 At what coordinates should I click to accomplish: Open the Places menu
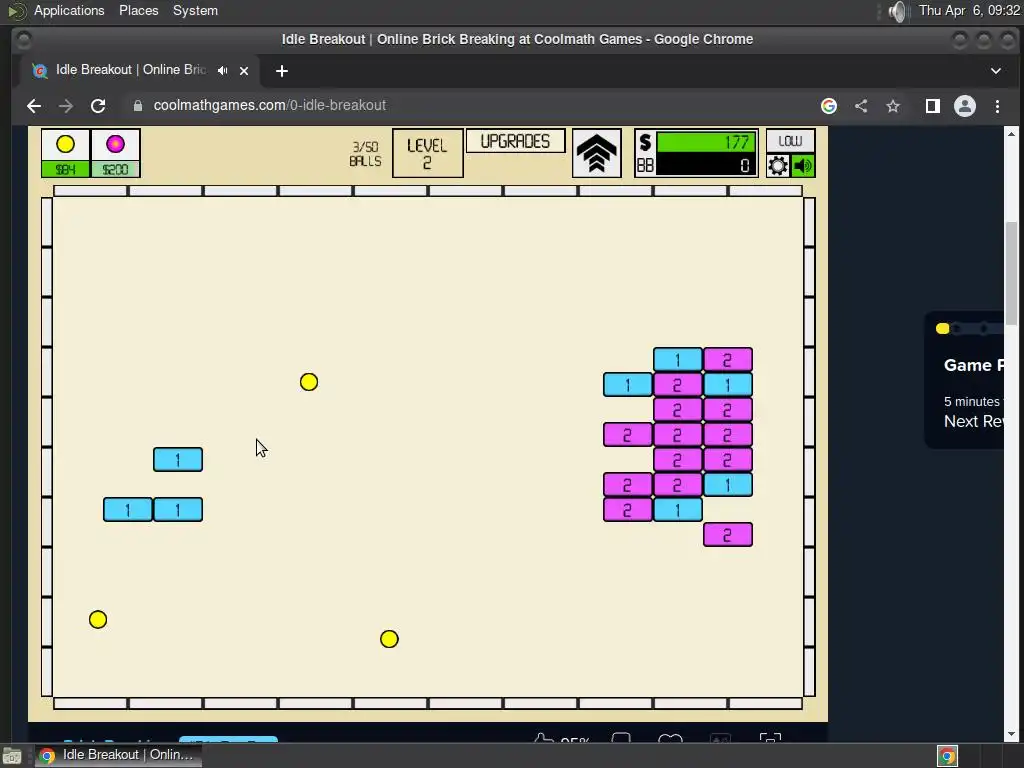pos(138,10)
